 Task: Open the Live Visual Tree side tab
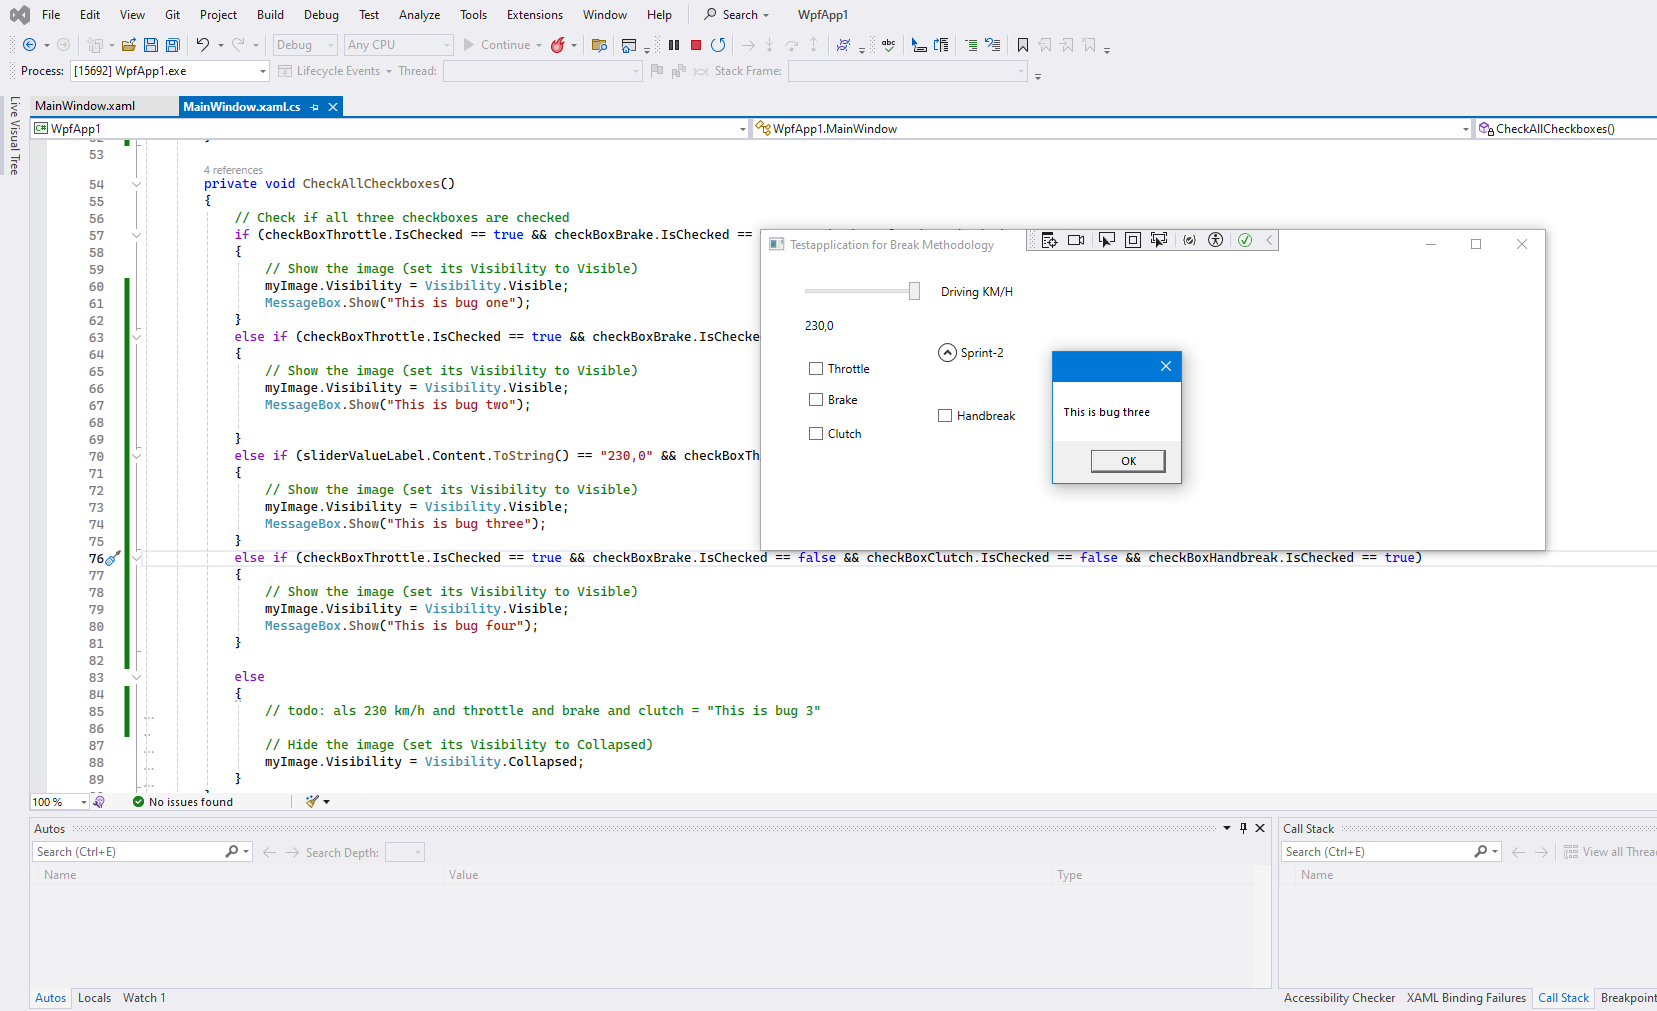(14, 135)
